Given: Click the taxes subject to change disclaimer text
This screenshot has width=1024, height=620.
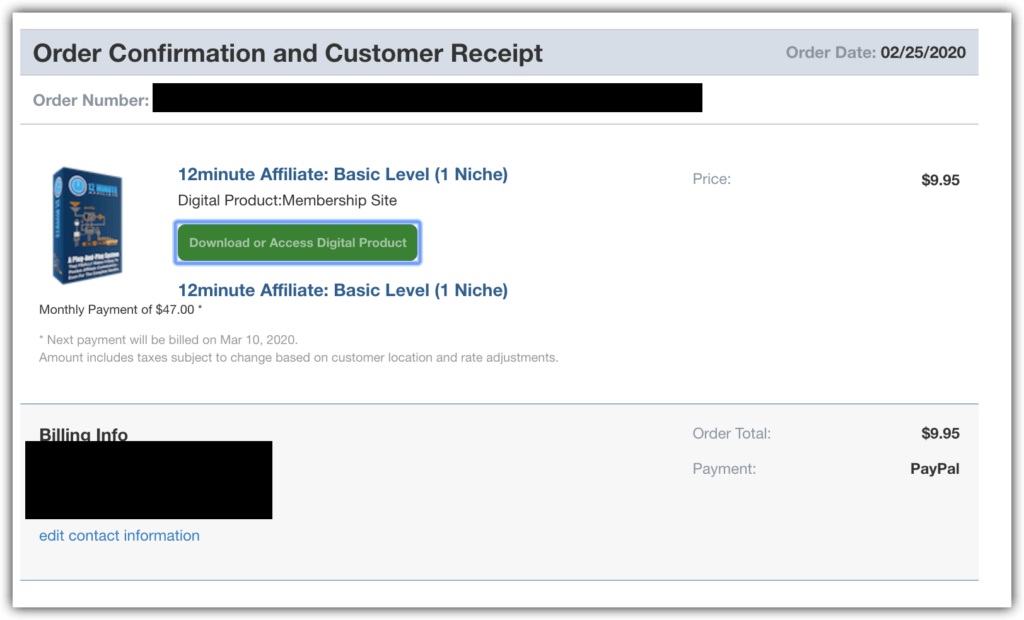Looking at the screenshot, I should pyautogui.click(x=298, y=357).
